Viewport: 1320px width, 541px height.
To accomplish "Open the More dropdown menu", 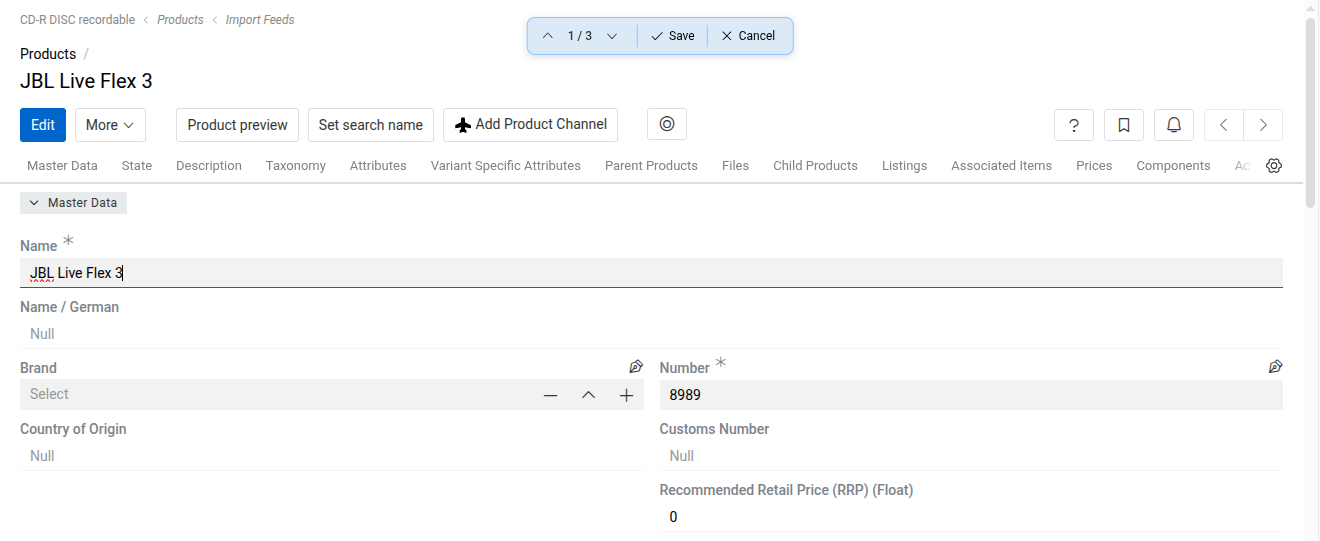I will pos(110,125).
